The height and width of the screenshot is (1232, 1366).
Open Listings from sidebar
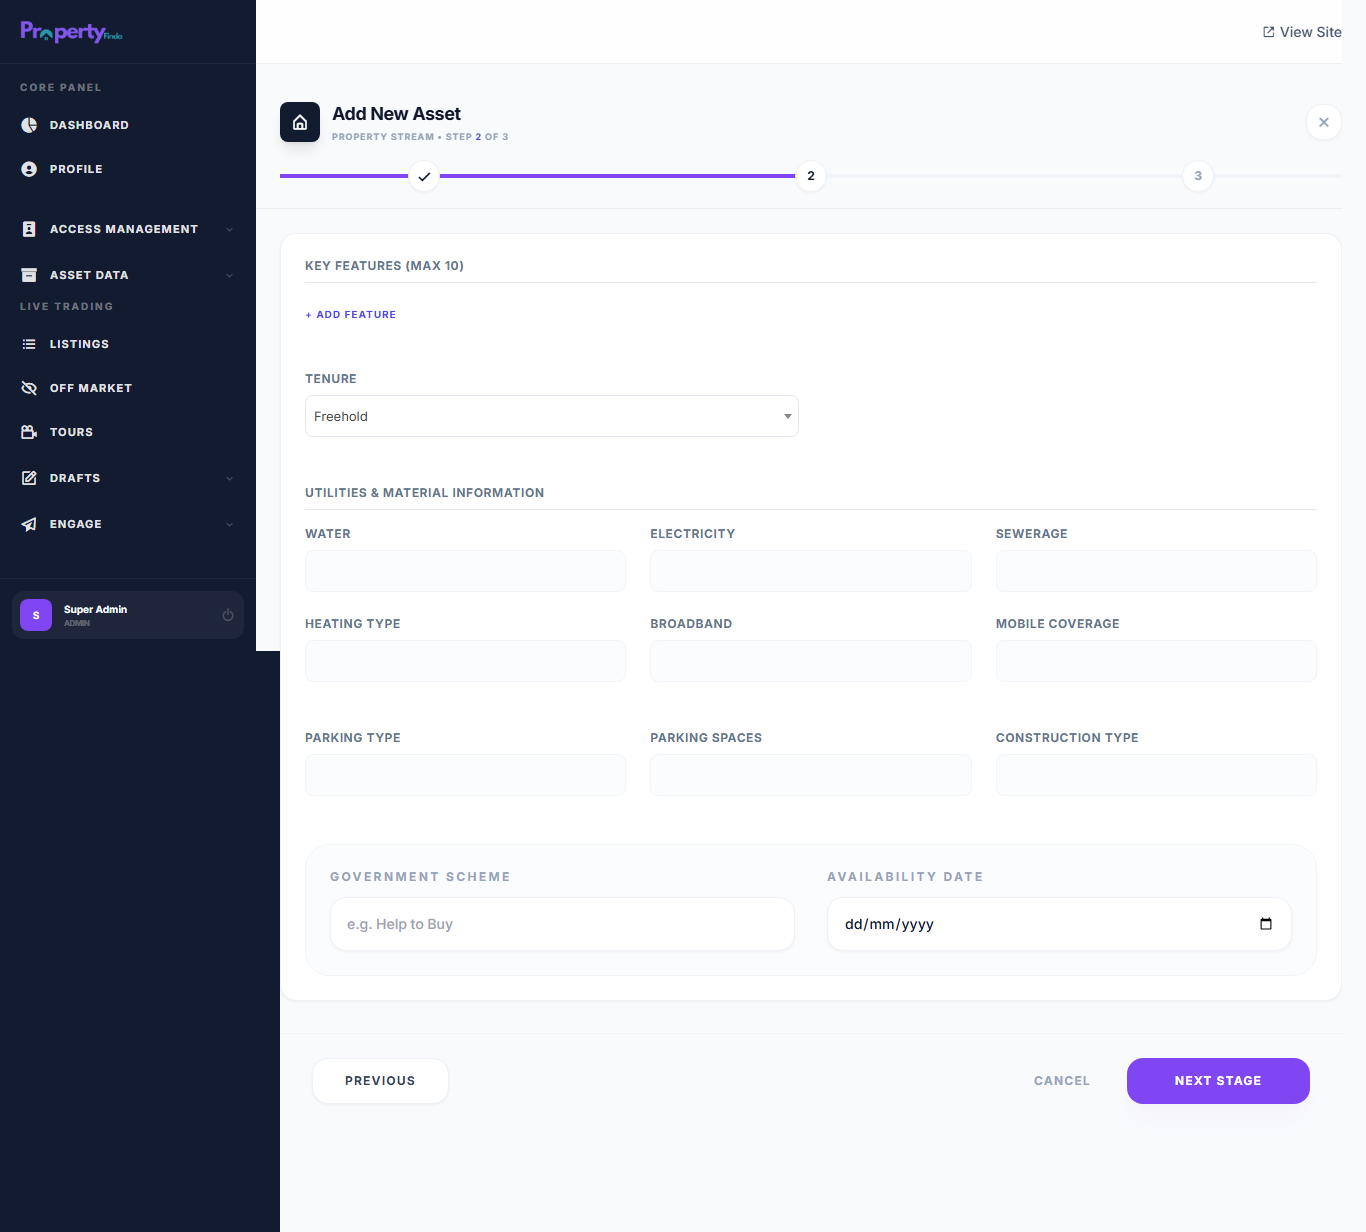click(x=79, y=344)
